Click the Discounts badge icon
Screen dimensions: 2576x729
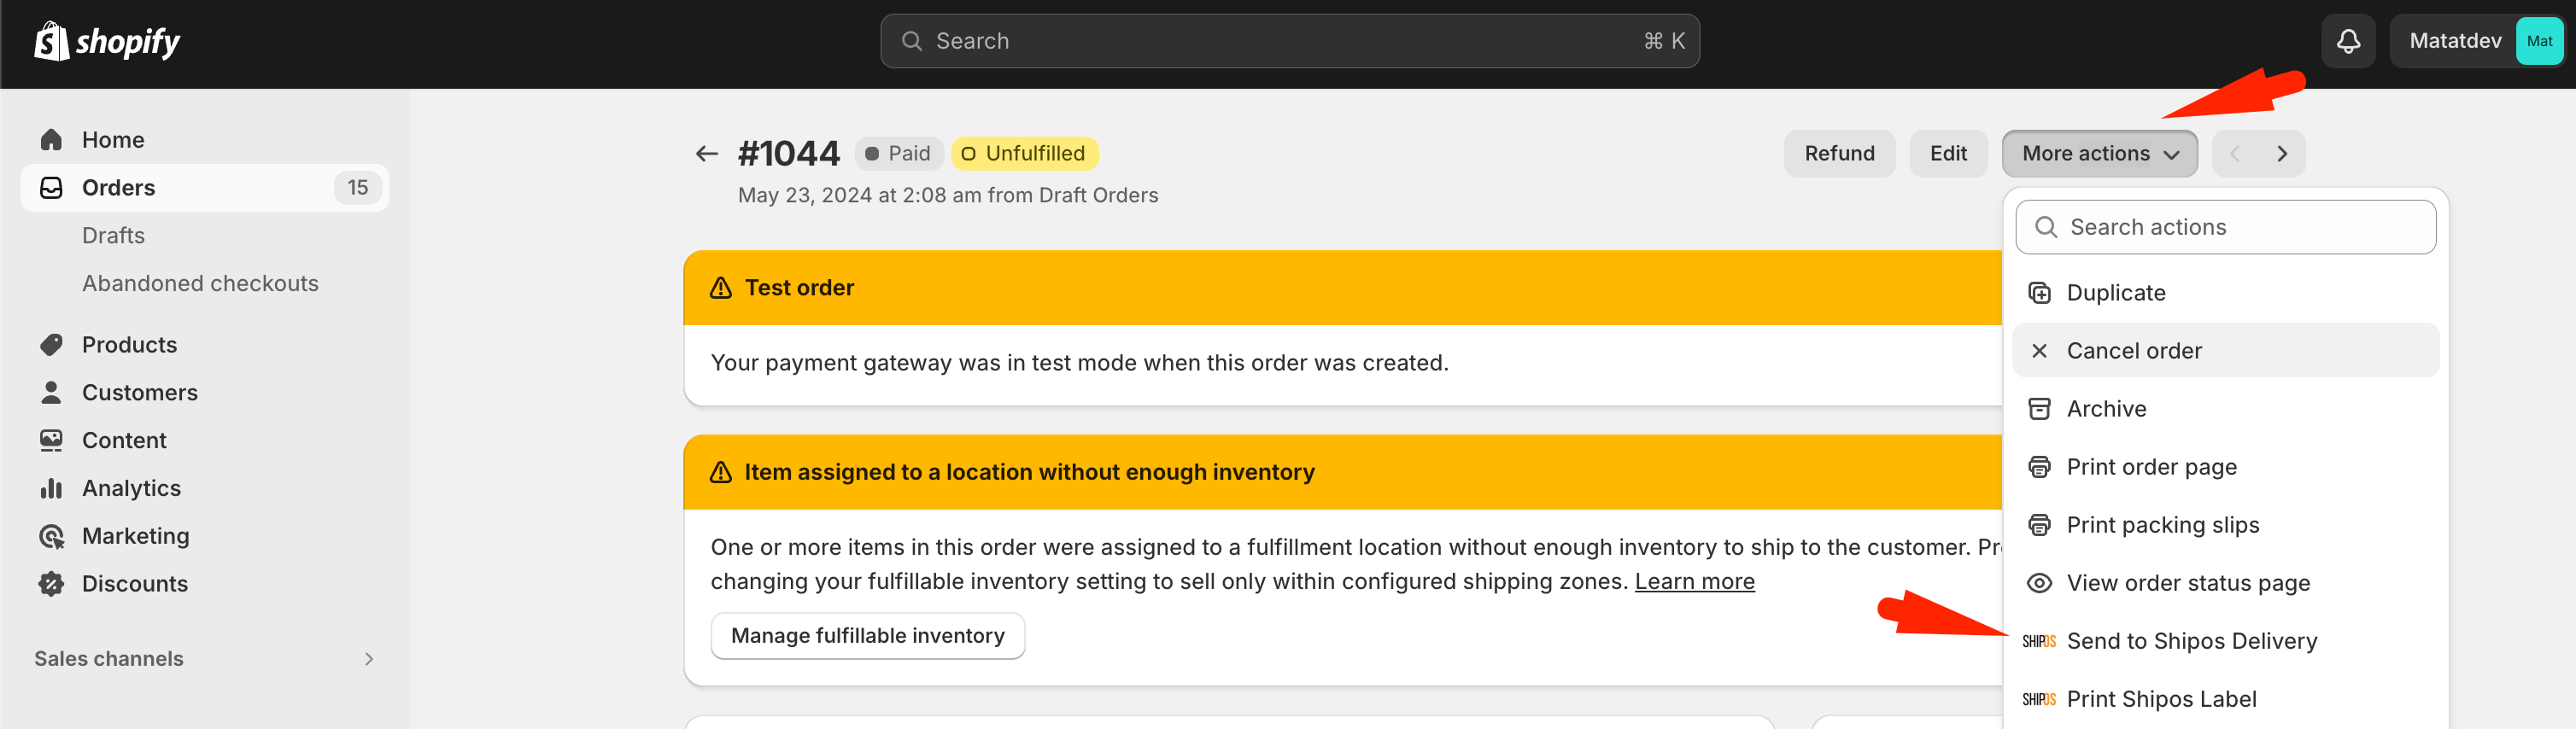point(51,584)
